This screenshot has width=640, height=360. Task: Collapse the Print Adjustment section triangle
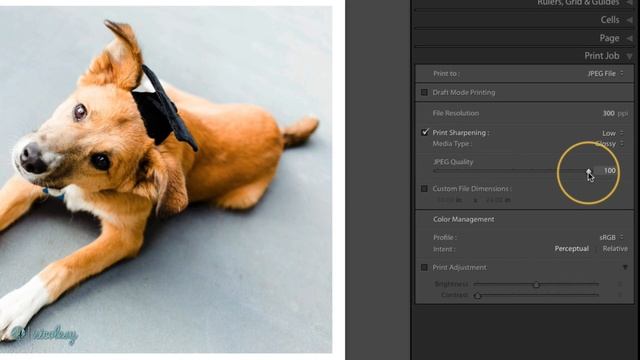[x=625, y=267]
